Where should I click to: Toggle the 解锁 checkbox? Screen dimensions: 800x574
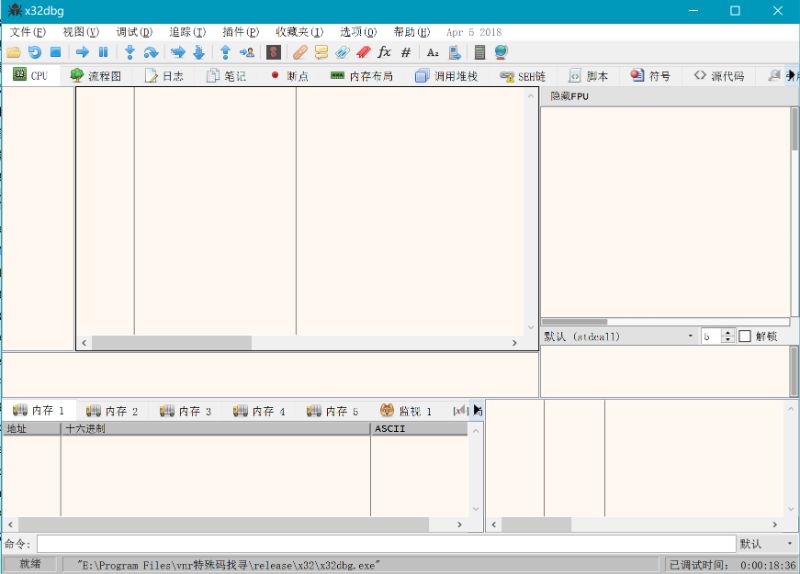pyautogui.click(x=745, y=336)
